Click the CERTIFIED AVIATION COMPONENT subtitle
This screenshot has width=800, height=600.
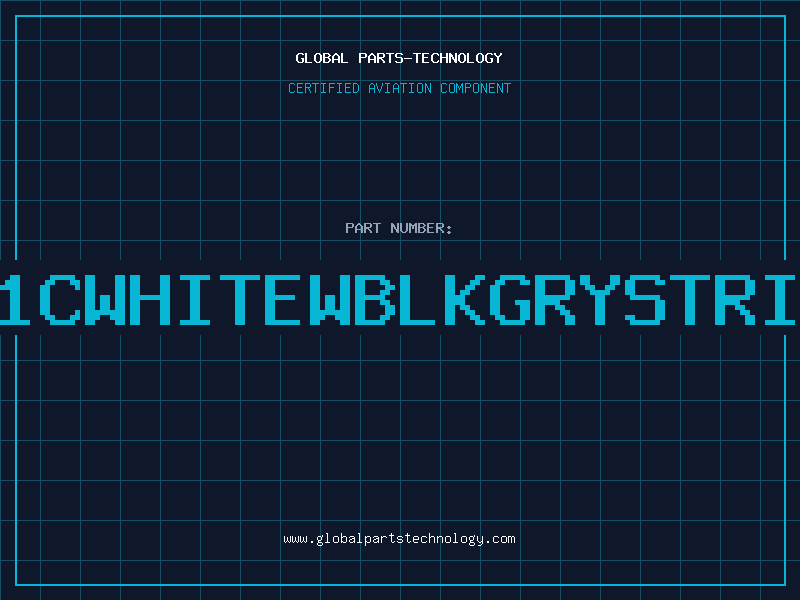[x=399, y=88]
